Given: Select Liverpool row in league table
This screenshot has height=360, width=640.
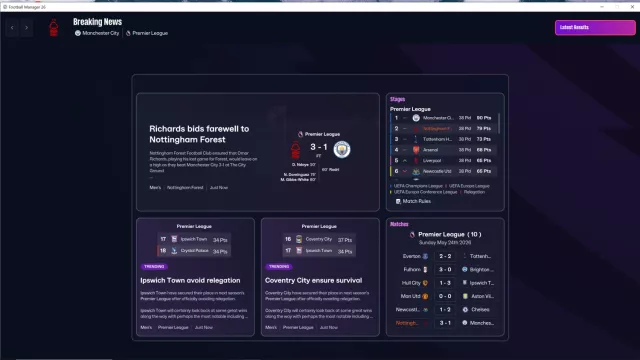Looking at the screenshot, I should [x=443, y=160].
